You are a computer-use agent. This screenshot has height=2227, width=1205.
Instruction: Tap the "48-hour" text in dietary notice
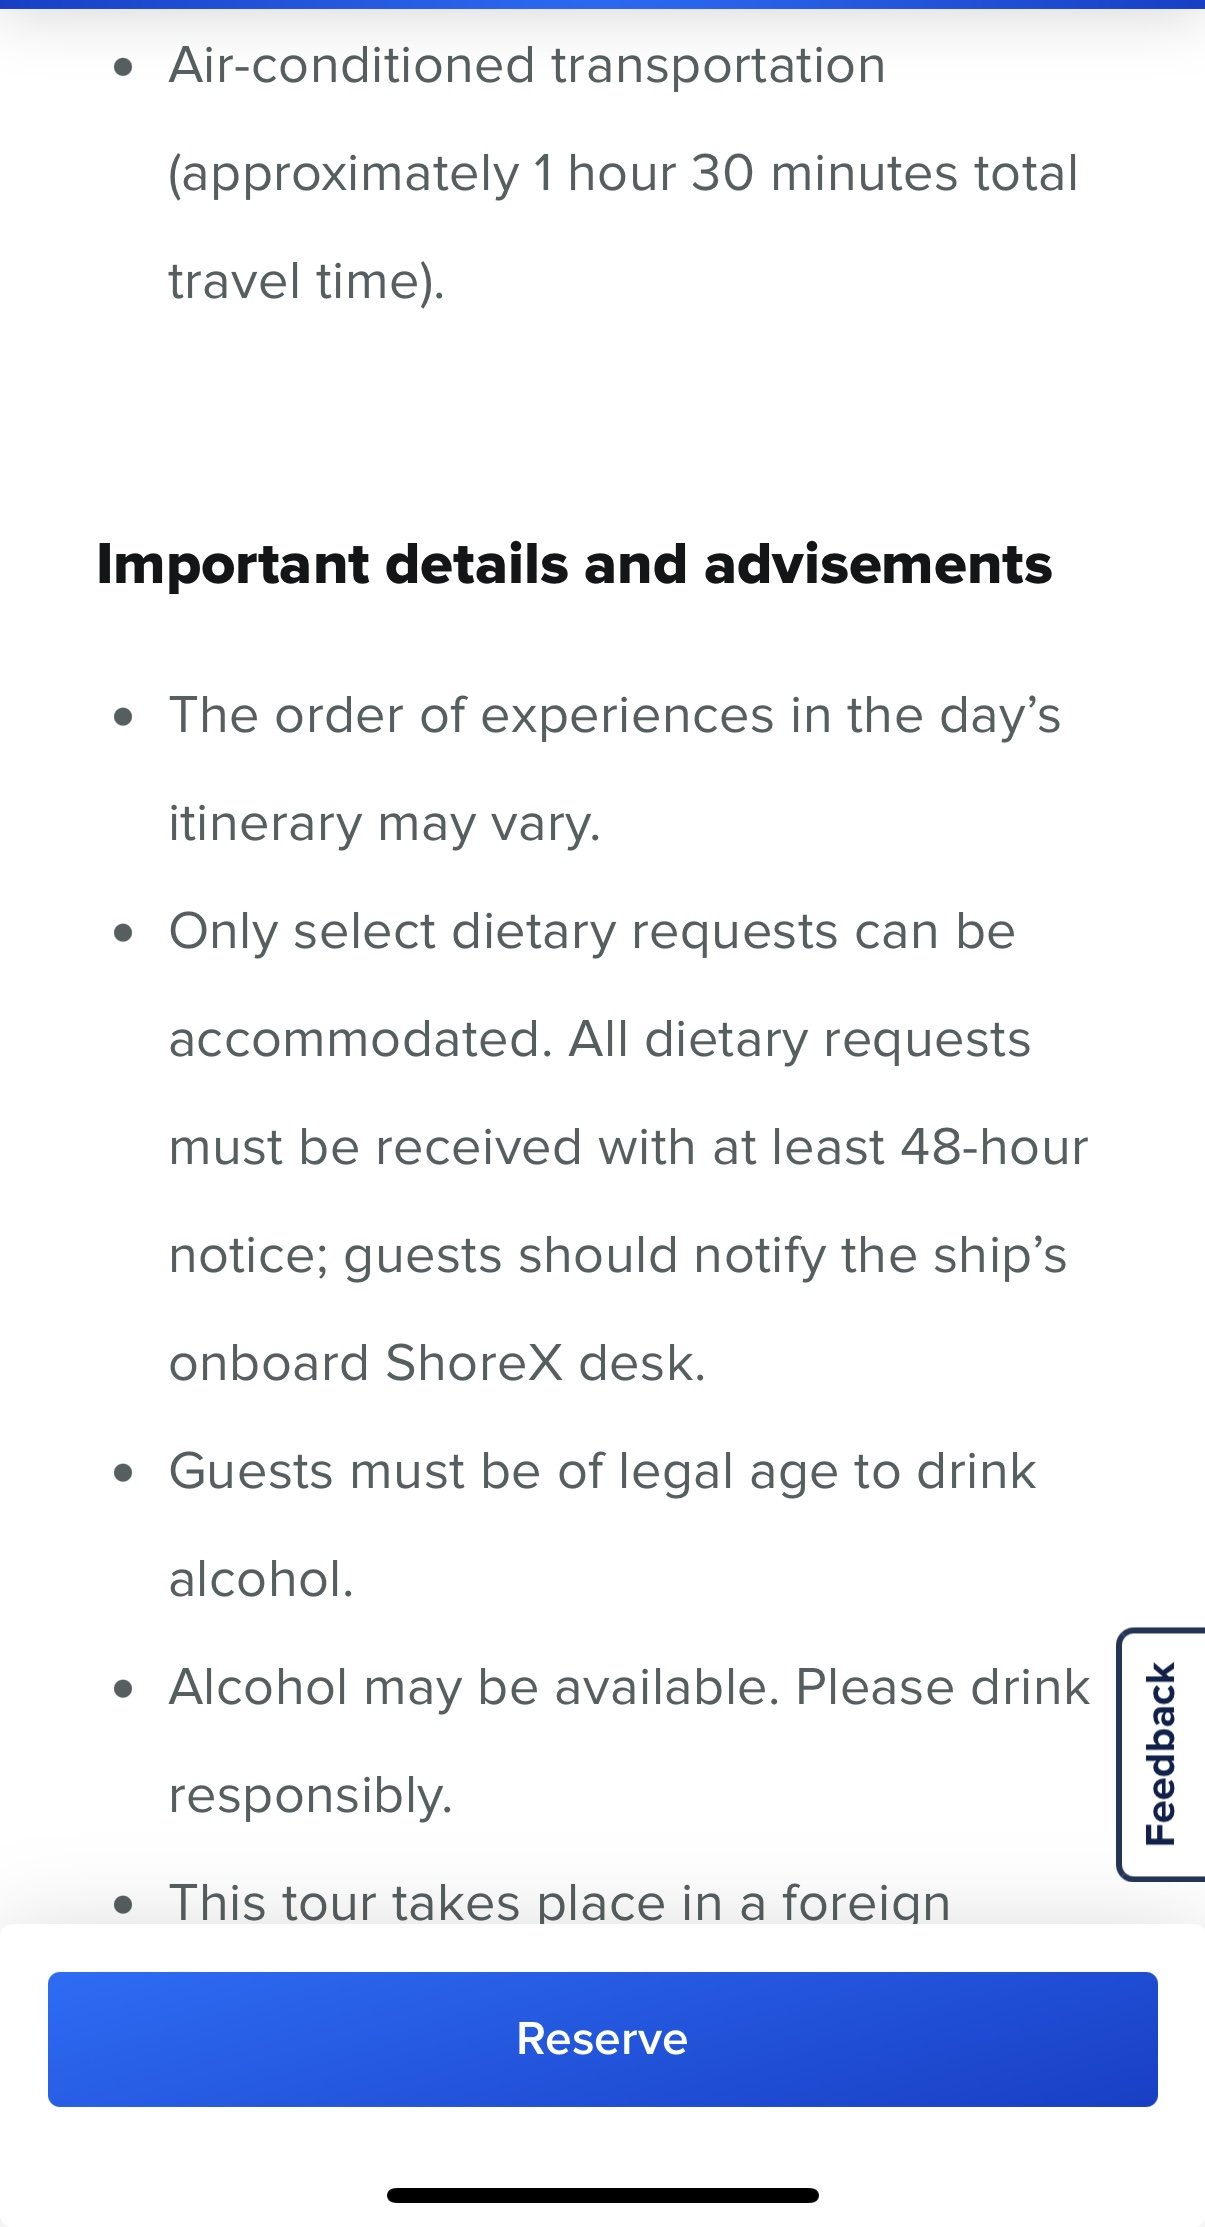(993, 1148)
